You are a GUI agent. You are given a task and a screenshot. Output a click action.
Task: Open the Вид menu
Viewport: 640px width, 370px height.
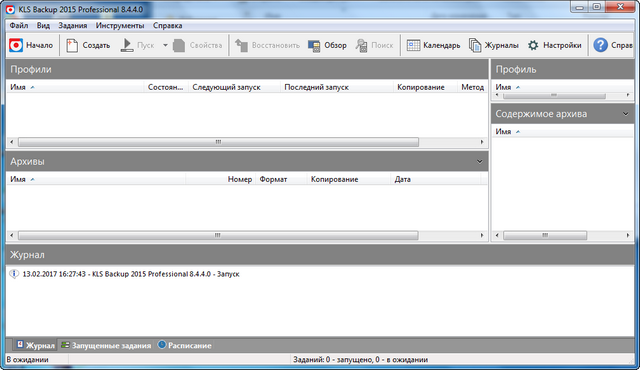(x=43, y=25)
